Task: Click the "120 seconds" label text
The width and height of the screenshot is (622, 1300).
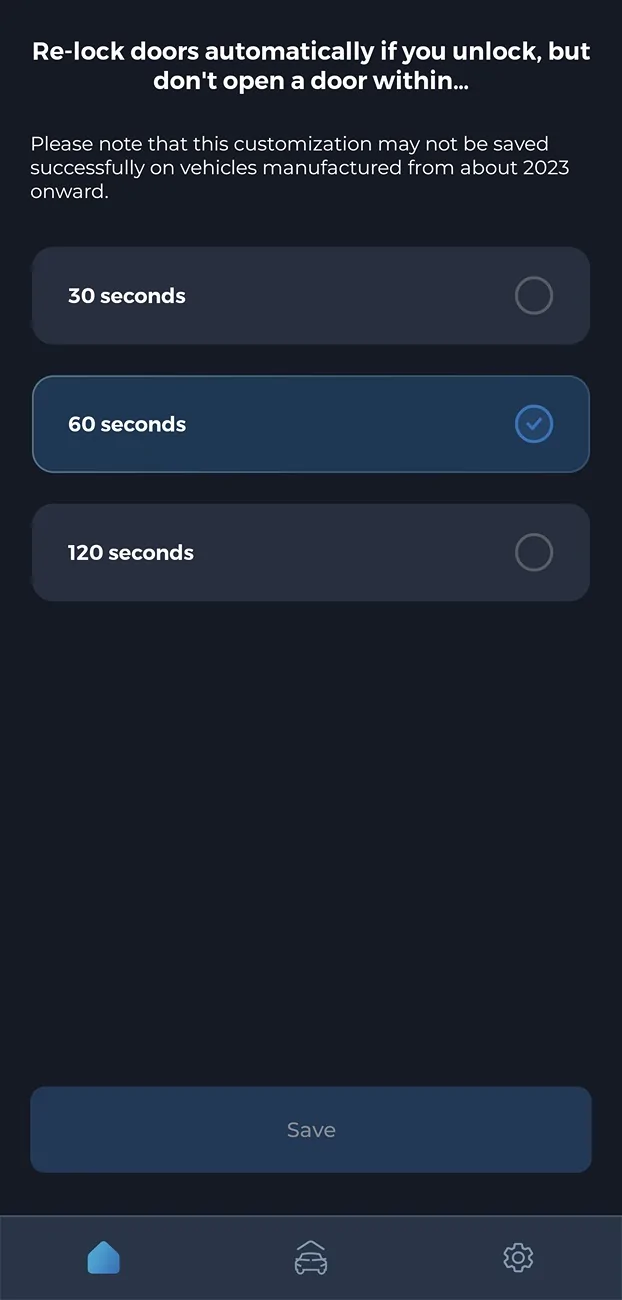Action: pos(131,552)
